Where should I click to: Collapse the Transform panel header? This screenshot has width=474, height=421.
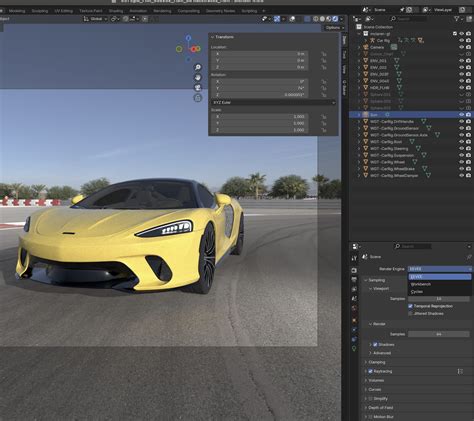(x=223, y=37)
